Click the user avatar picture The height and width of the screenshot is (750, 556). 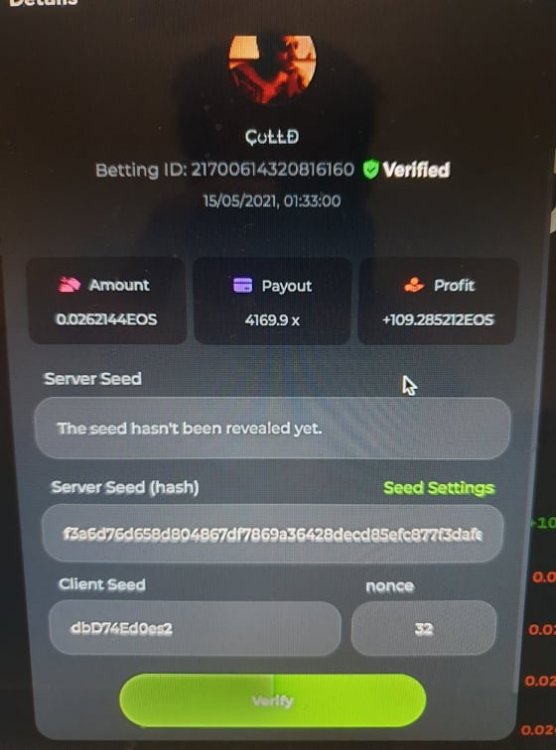tap(272, 67)
